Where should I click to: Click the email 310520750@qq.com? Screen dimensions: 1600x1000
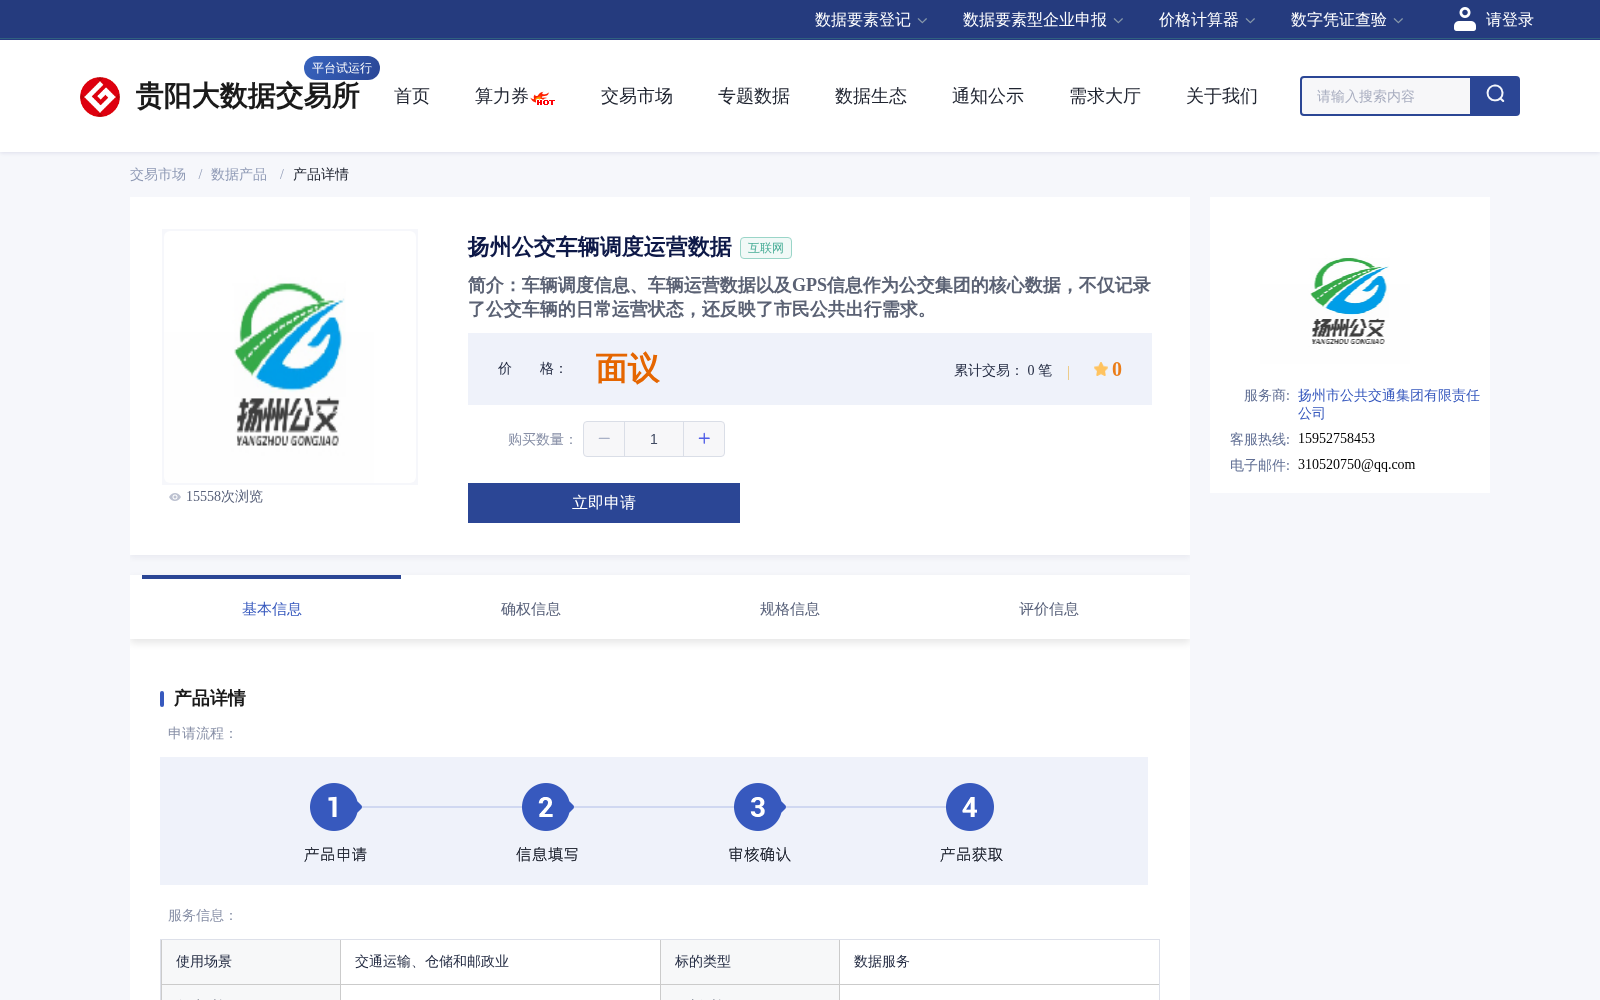[1357, 465]
